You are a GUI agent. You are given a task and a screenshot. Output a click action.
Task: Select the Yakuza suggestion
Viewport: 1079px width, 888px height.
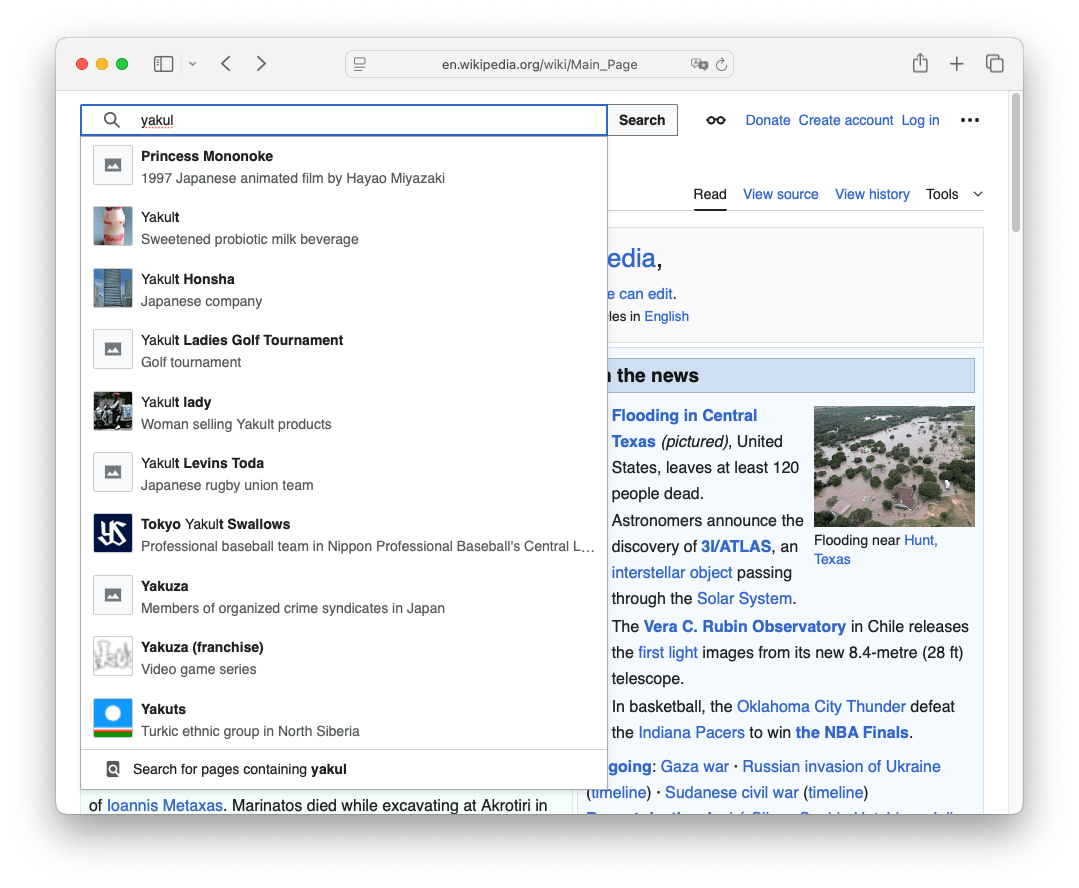[x=344, y=597]
